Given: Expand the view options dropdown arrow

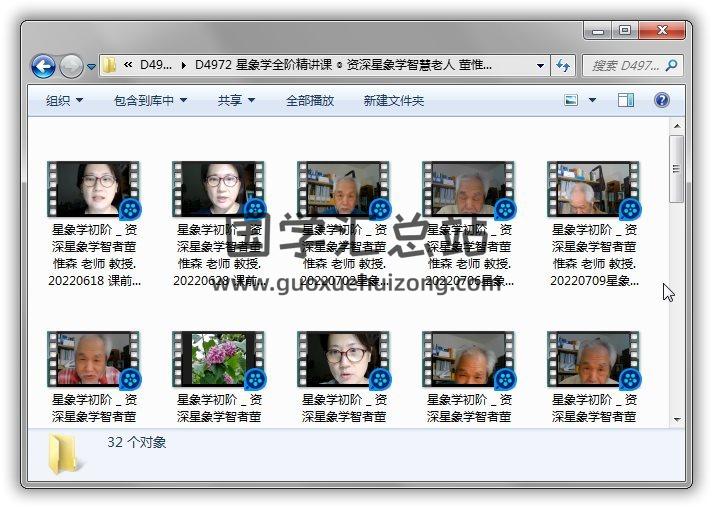Looking at the screenshot, I should point(592,100).
